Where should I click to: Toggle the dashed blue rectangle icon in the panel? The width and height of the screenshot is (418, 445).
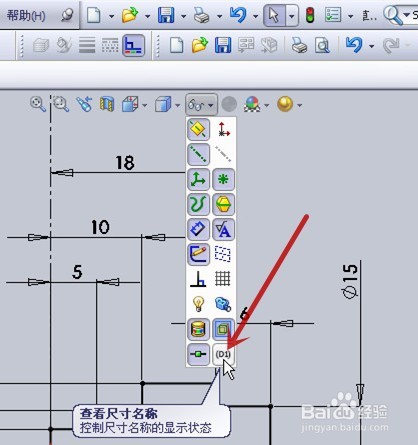[223, 254]
